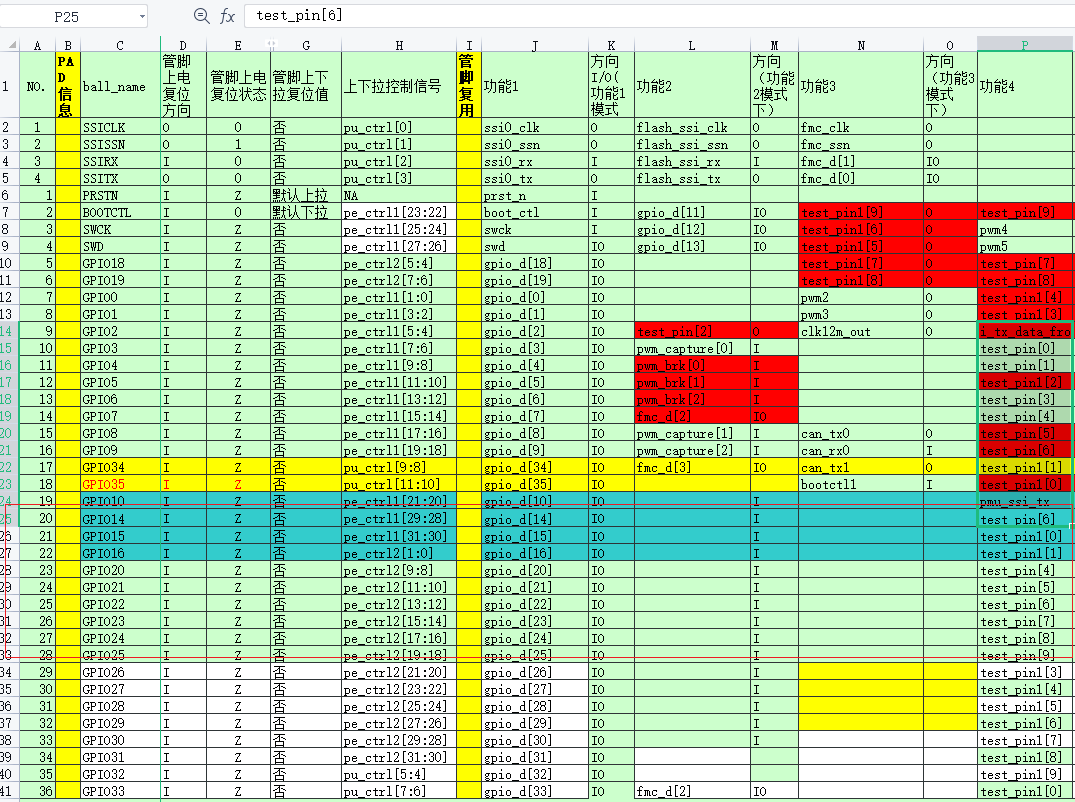Open the insert function fx button
Screen dimensions: 1075x802
pyautogui.click(x=227, y=16)
